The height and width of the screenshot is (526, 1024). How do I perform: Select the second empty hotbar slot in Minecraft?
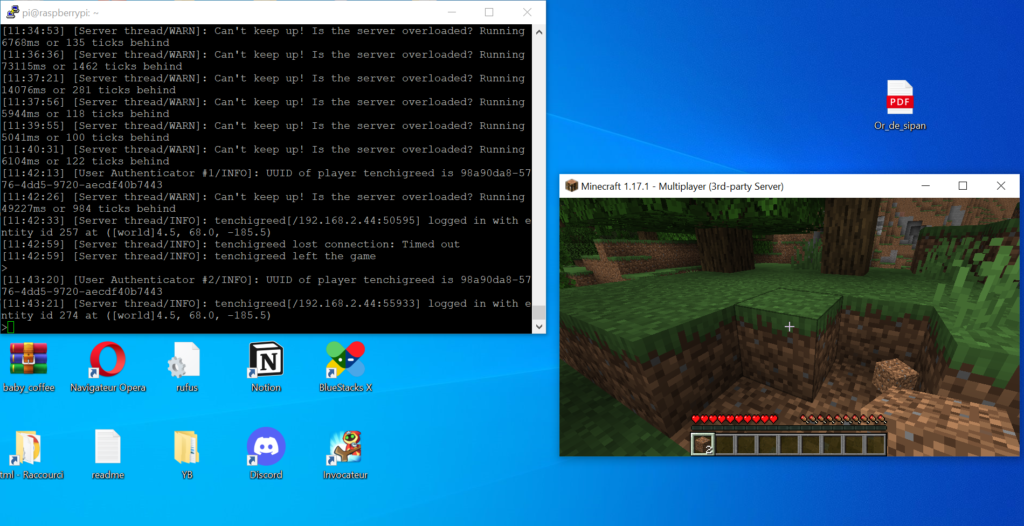pos(724,444)
